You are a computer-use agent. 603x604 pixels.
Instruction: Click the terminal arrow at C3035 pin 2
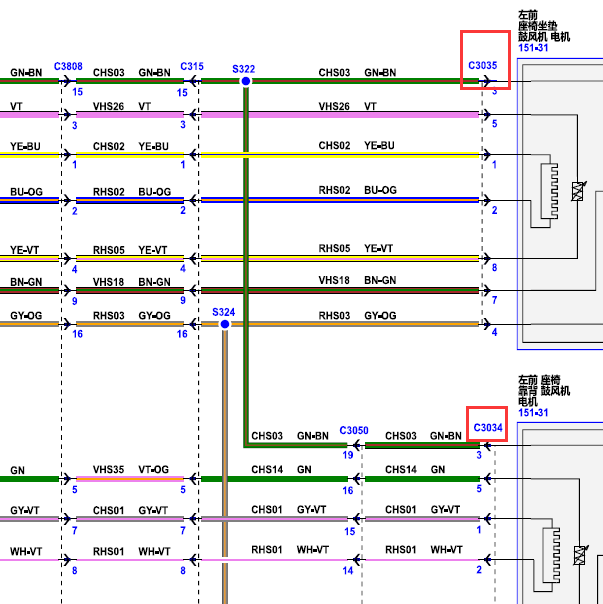pos(487,200)
